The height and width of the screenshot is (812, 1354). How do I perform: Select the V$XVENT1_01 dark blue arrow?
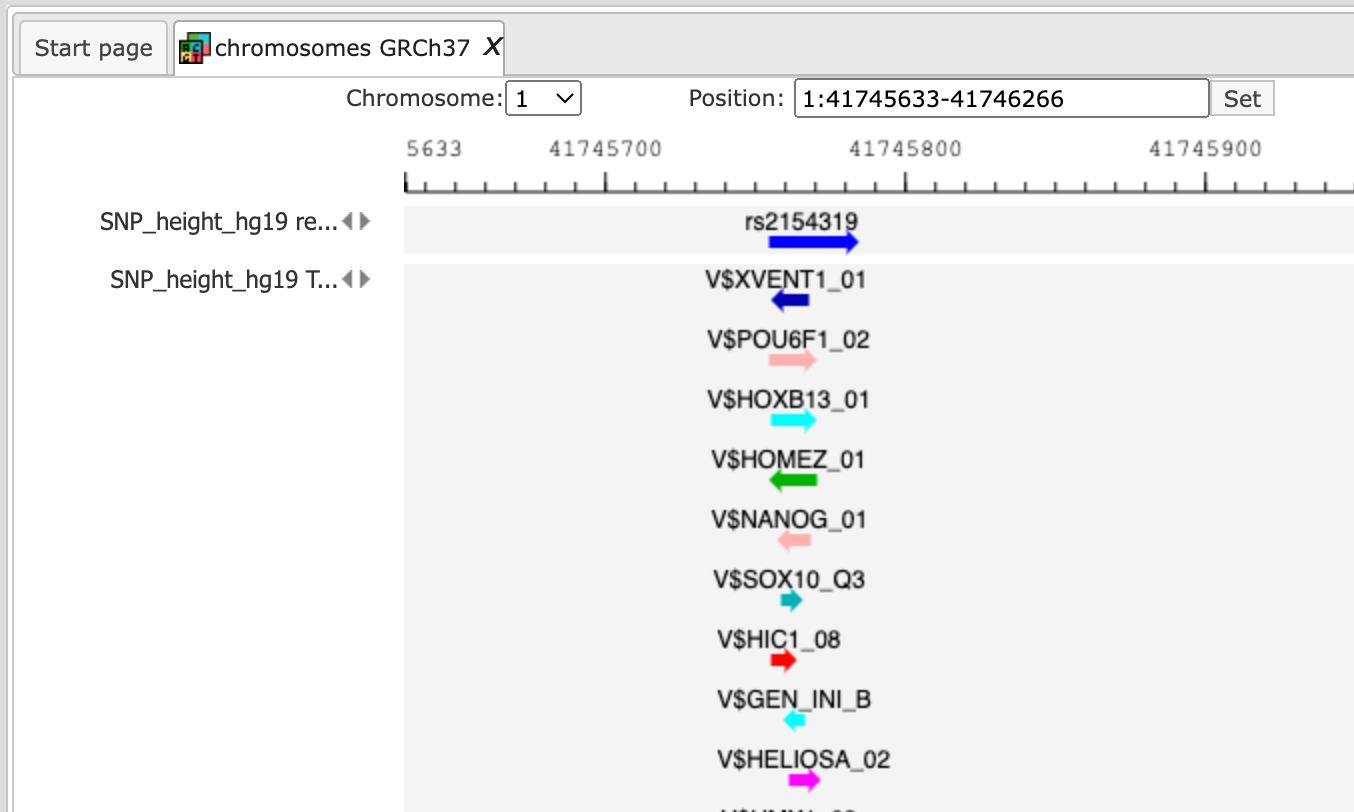click(x=791, y=301)
